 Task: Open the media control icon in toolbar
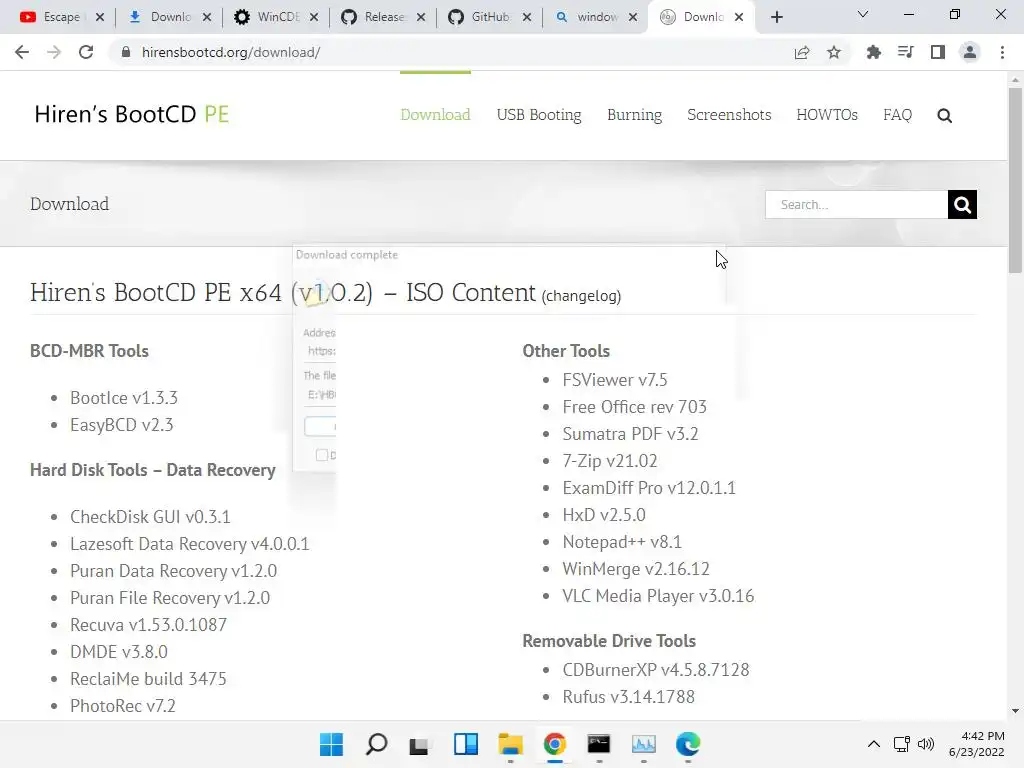905,52
